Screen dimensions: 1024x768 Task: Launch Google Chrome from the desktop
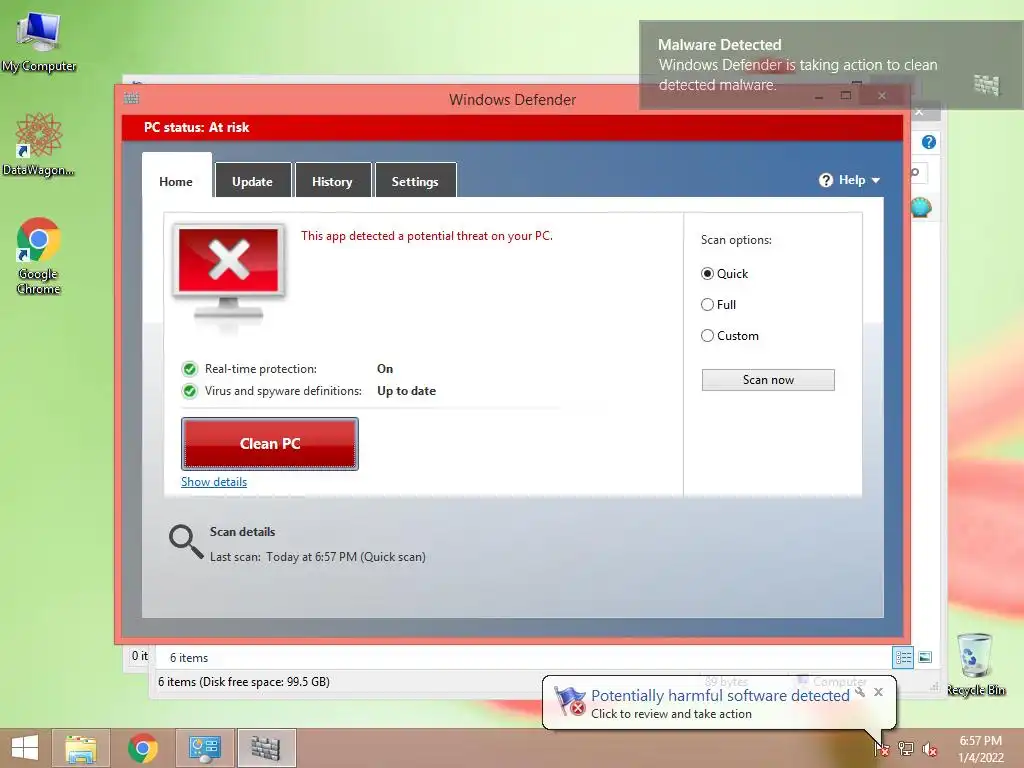(39, 255)
